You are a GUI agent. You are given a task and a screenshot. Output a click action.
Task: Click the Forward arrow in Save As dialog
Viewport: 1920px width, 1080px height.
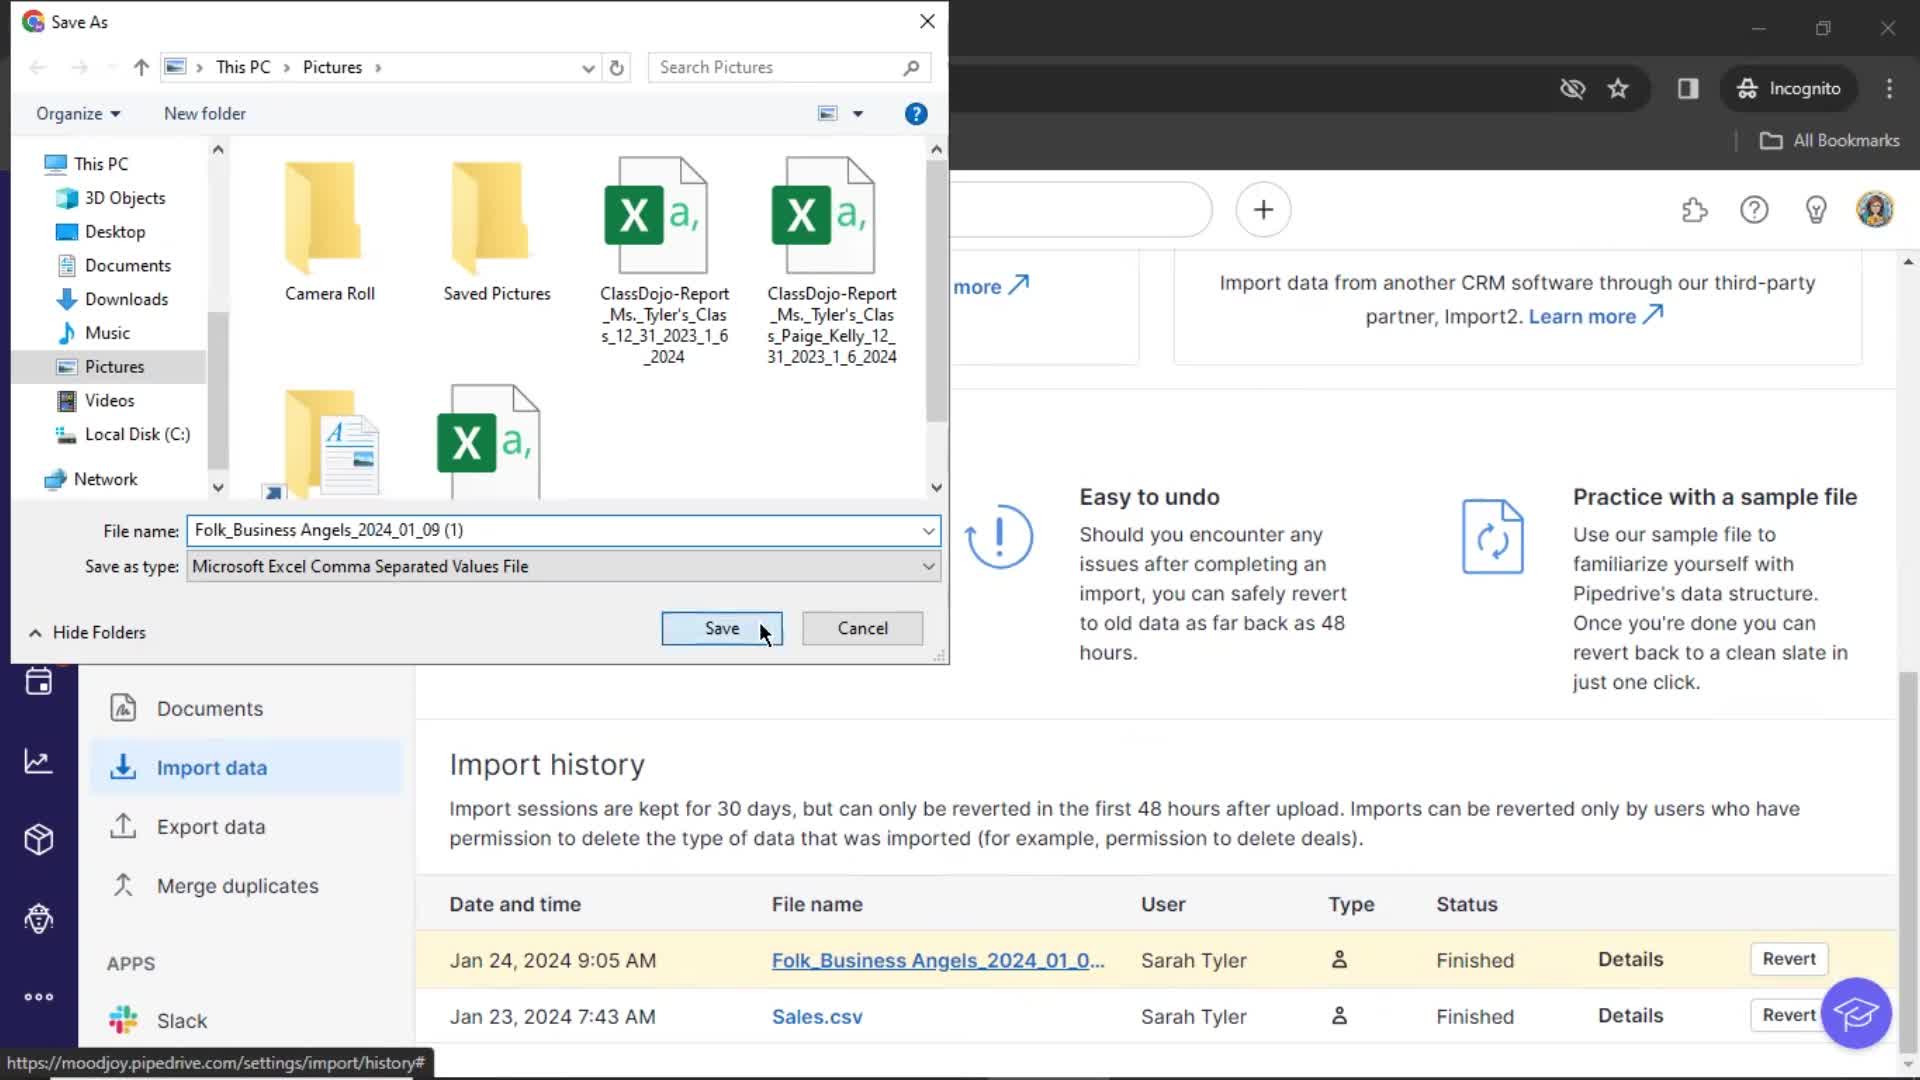[80, 67]
